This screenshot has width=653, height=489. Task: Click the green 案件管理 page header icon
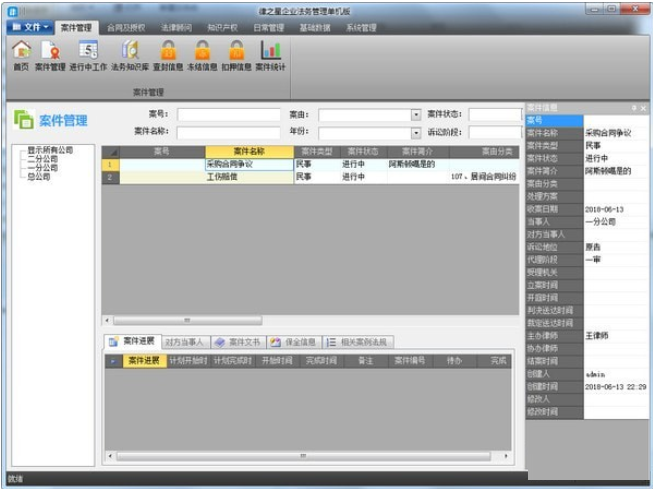click(x=24, y=120)
